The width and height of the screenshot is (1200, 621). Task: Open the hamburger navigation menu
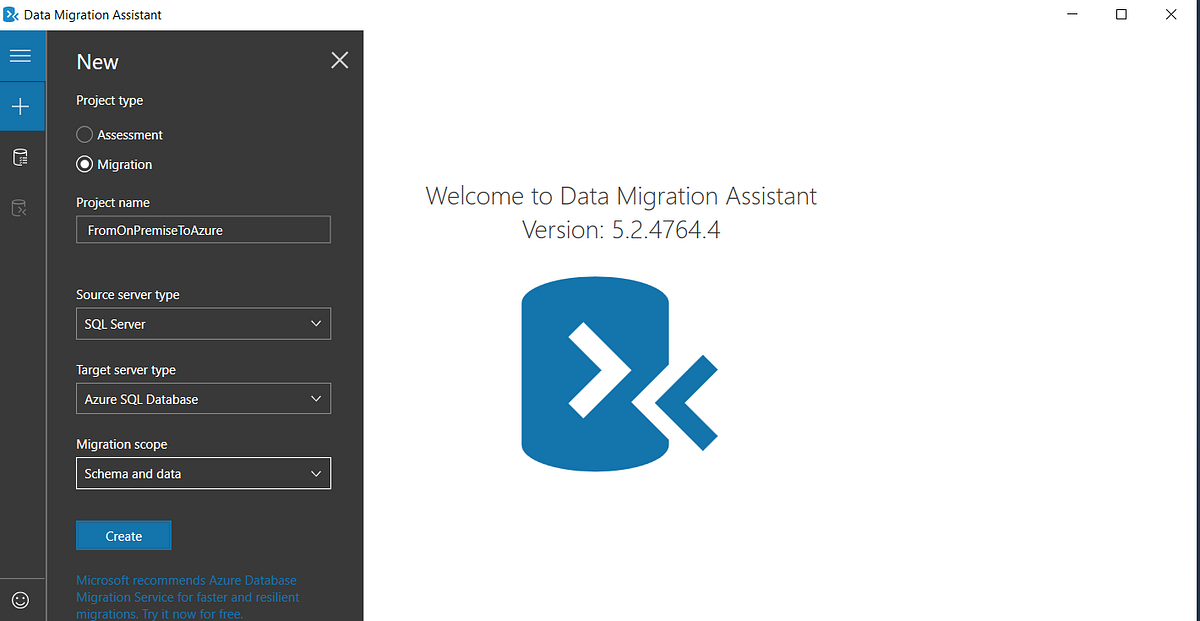21,56
